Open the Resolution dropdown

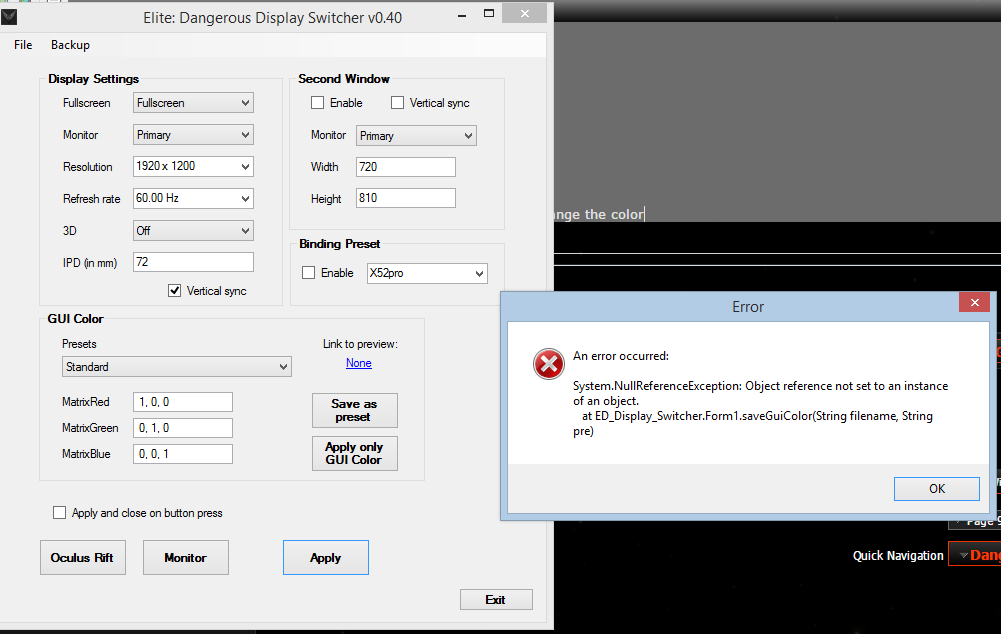193,167
